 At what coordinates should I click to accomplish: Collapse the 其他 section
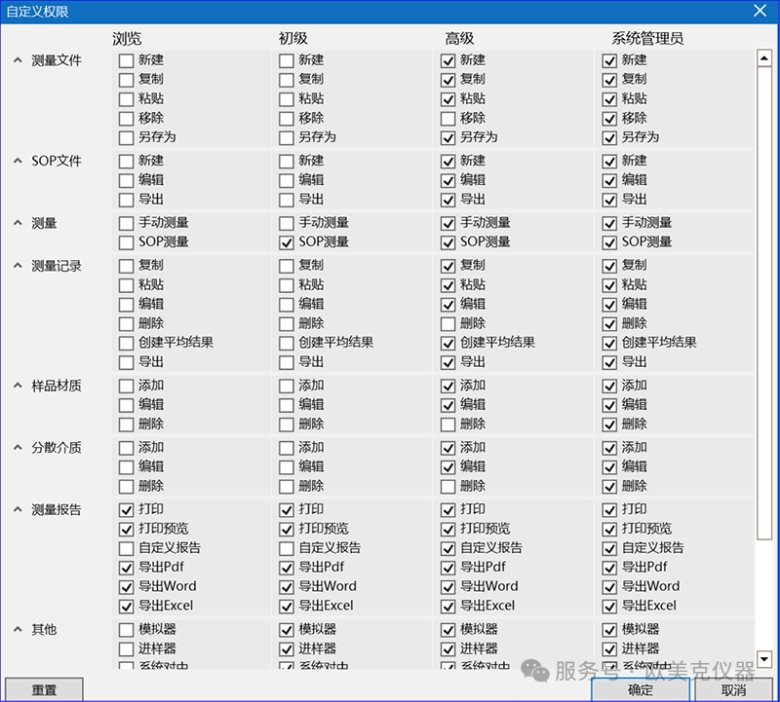coord(17,630)
